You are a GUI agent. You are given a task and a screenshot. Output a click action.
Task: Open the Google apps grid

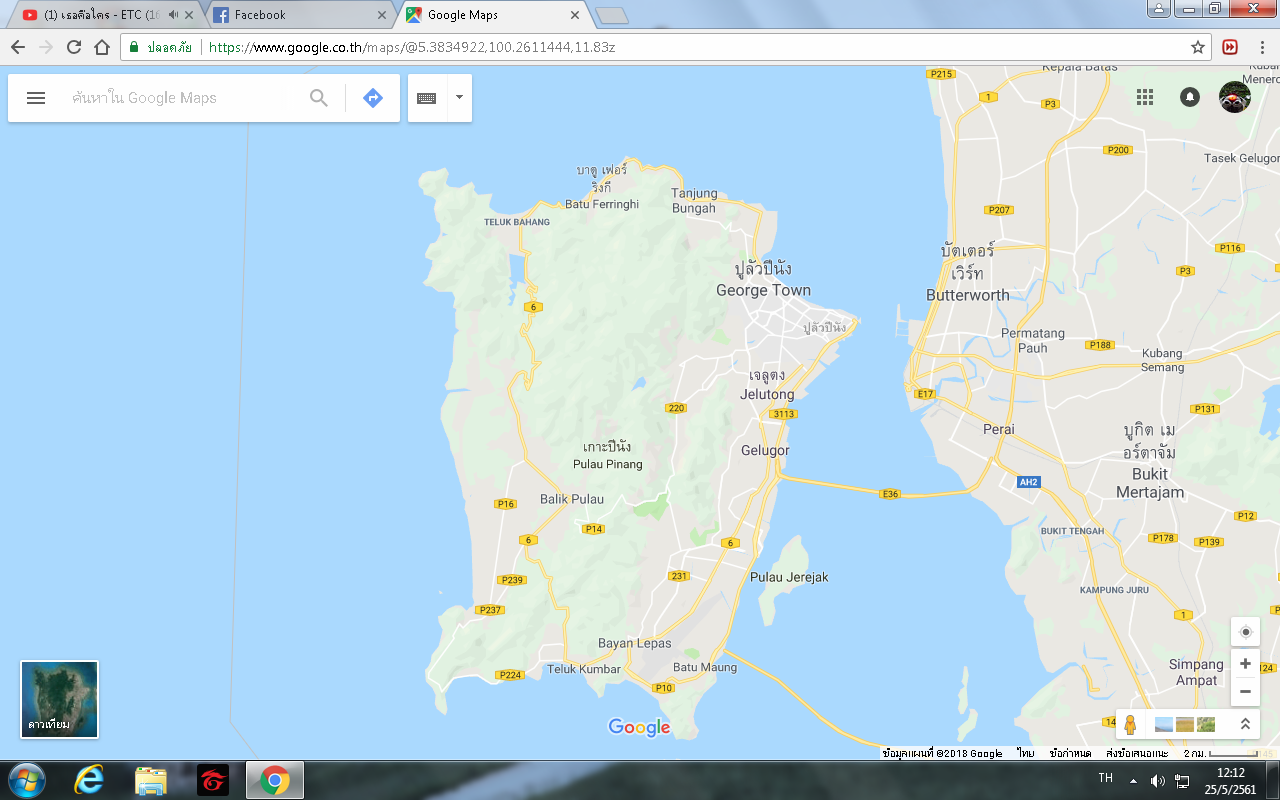tap(1145, 97)
